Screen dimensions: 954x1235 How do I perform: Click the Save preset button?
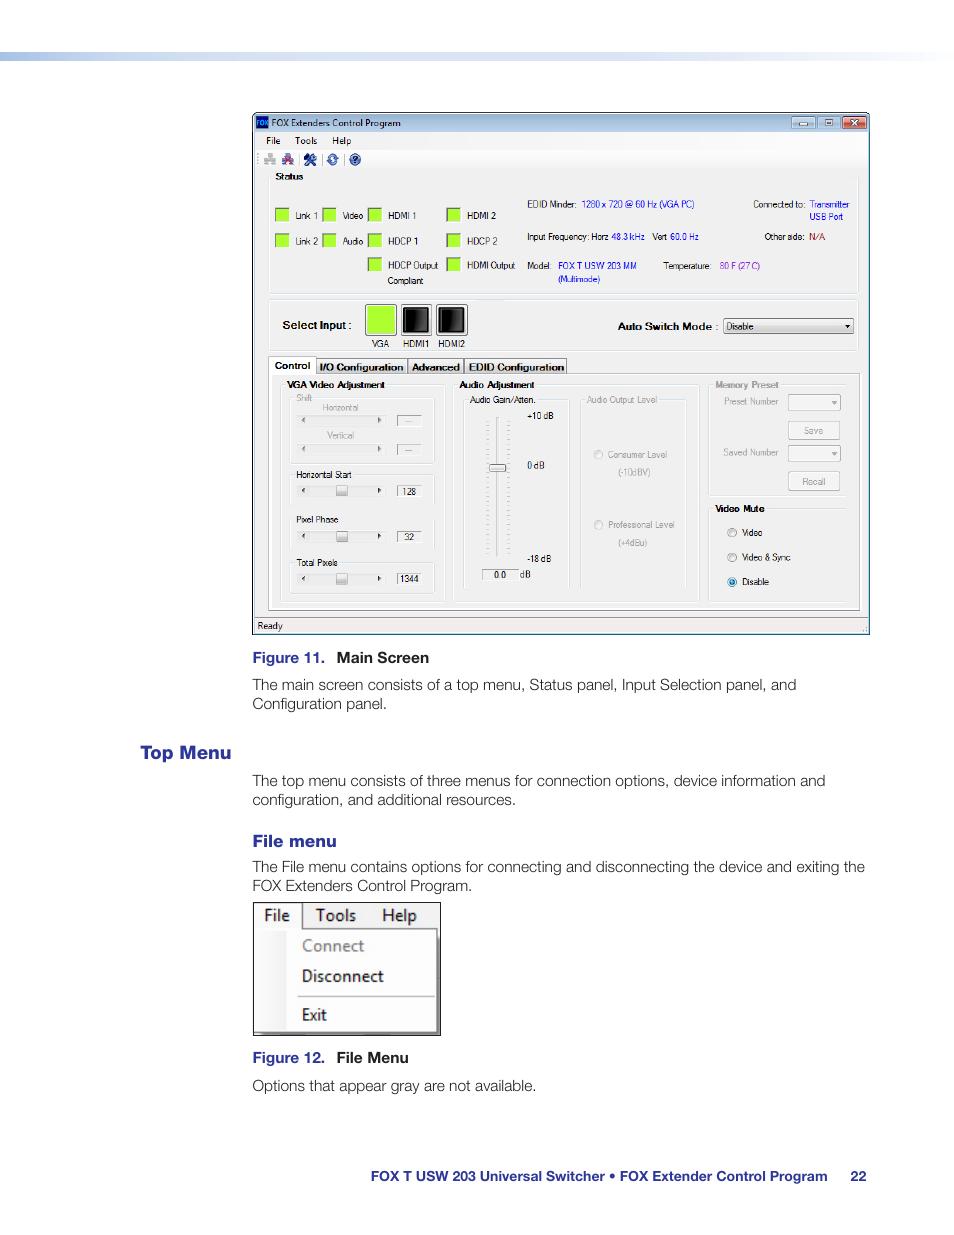coord(813,431)
